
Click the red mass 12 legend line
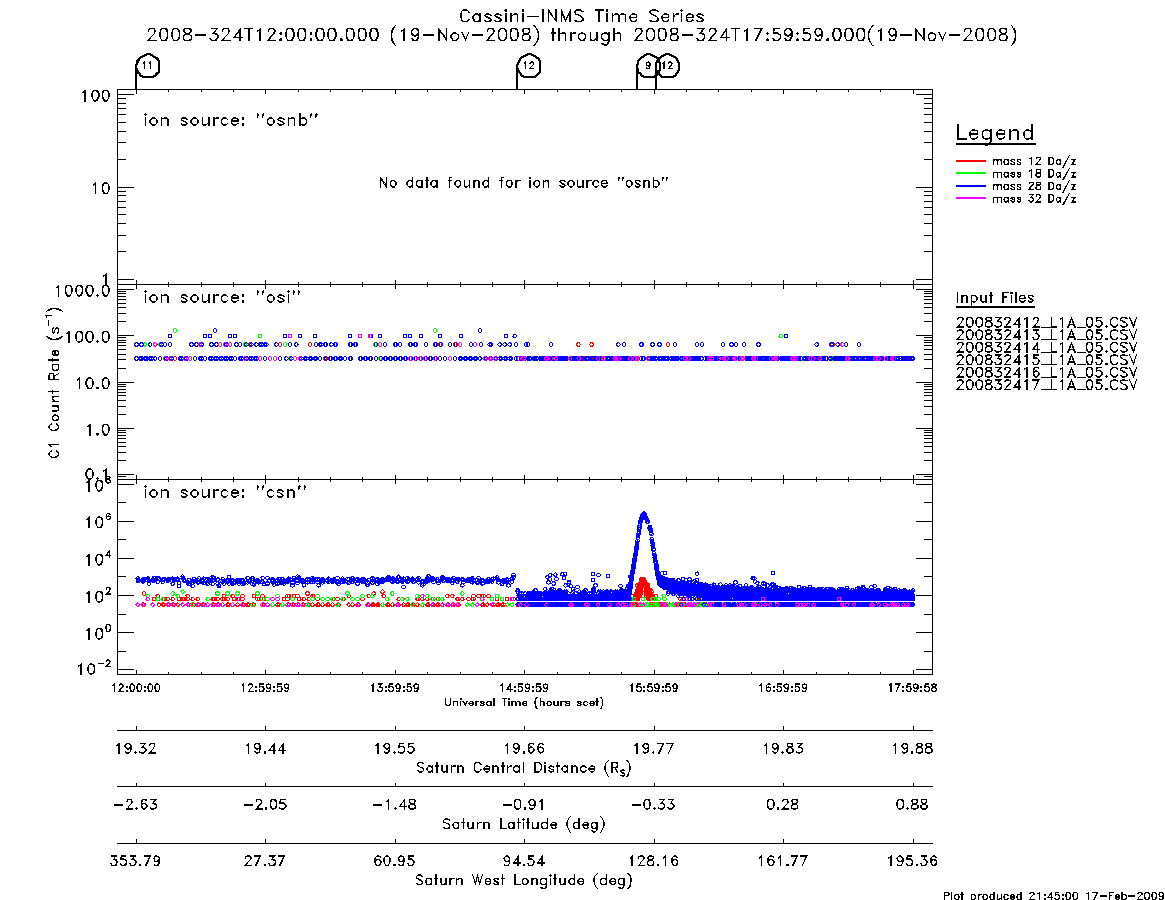(970, 161)
